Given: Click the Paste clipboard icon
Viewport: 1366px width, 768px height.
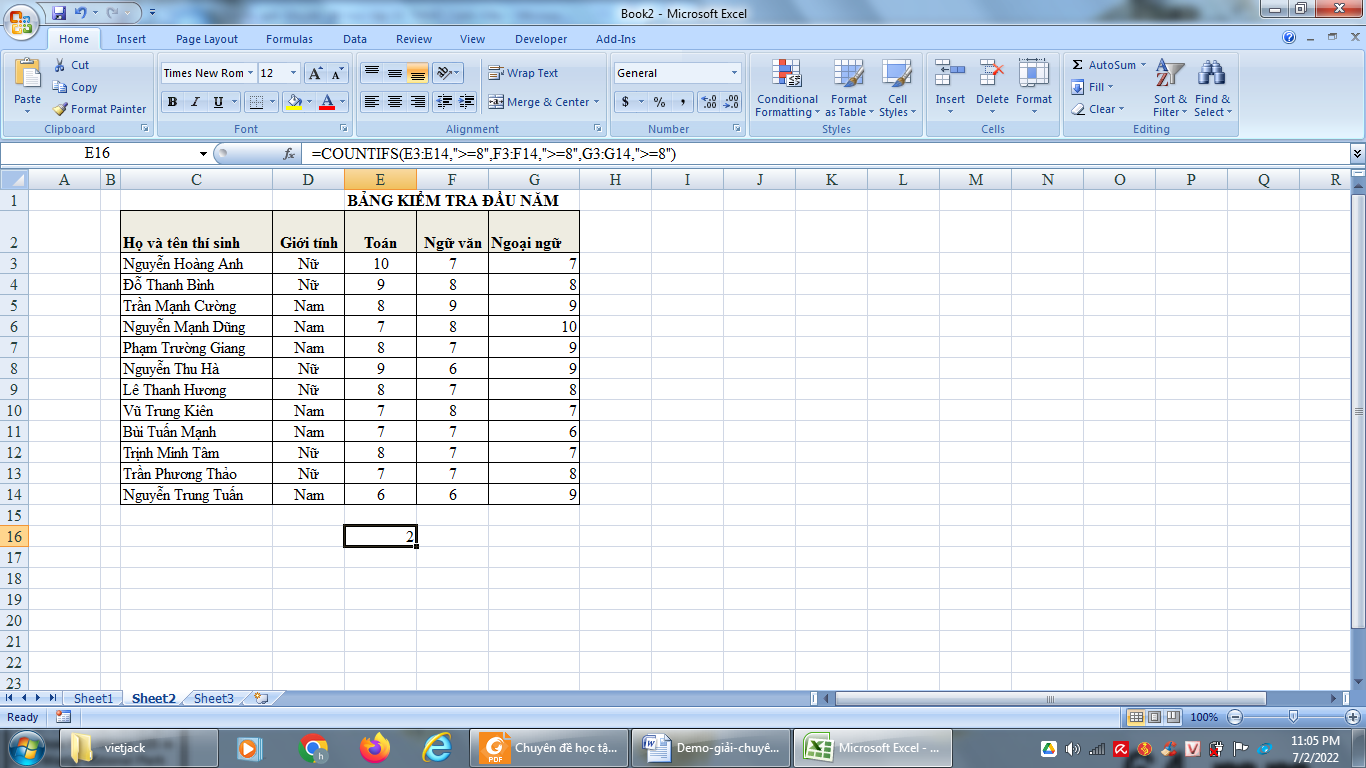Looking at the screenshot, I should (x=28, y=75).
